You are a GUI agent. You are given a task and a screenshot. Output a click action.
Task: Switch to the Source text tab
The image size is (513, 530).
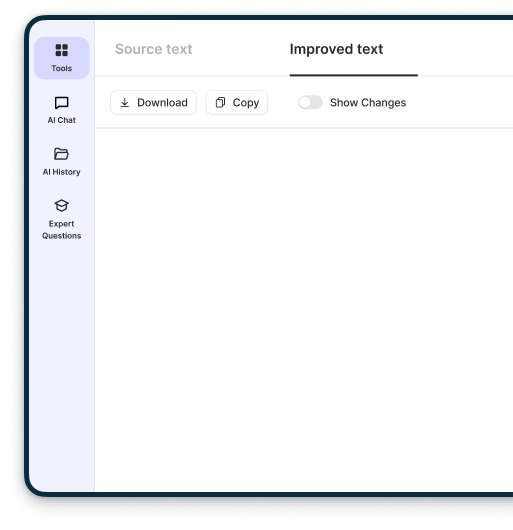154,49
